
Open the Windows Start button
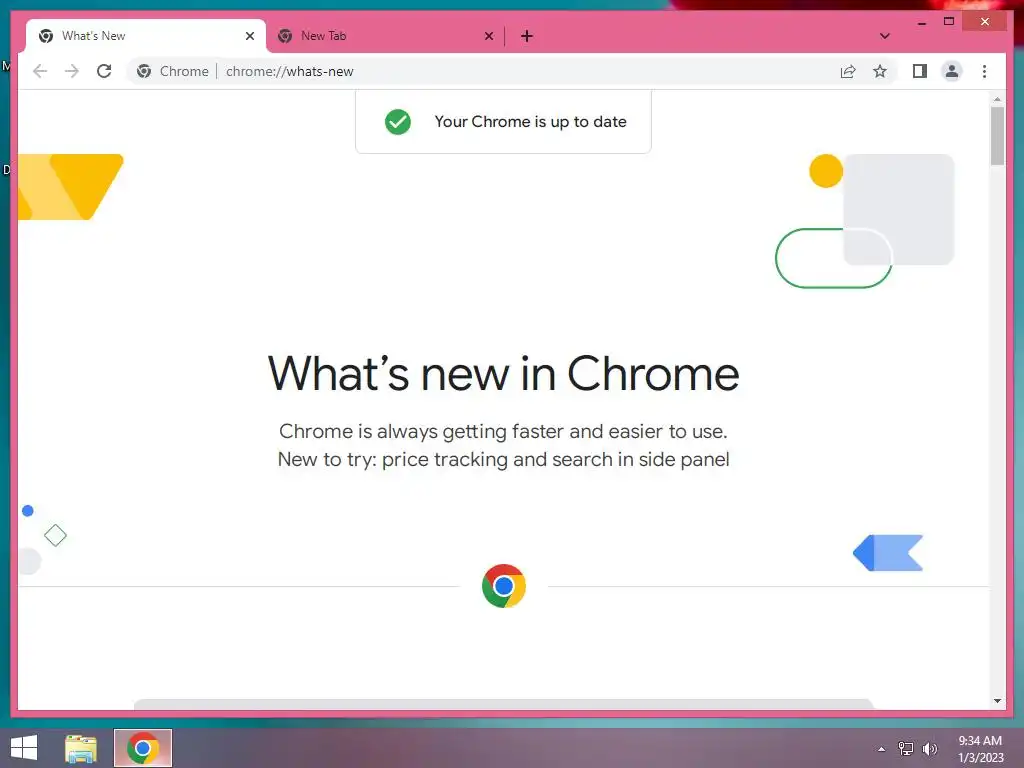24,748
